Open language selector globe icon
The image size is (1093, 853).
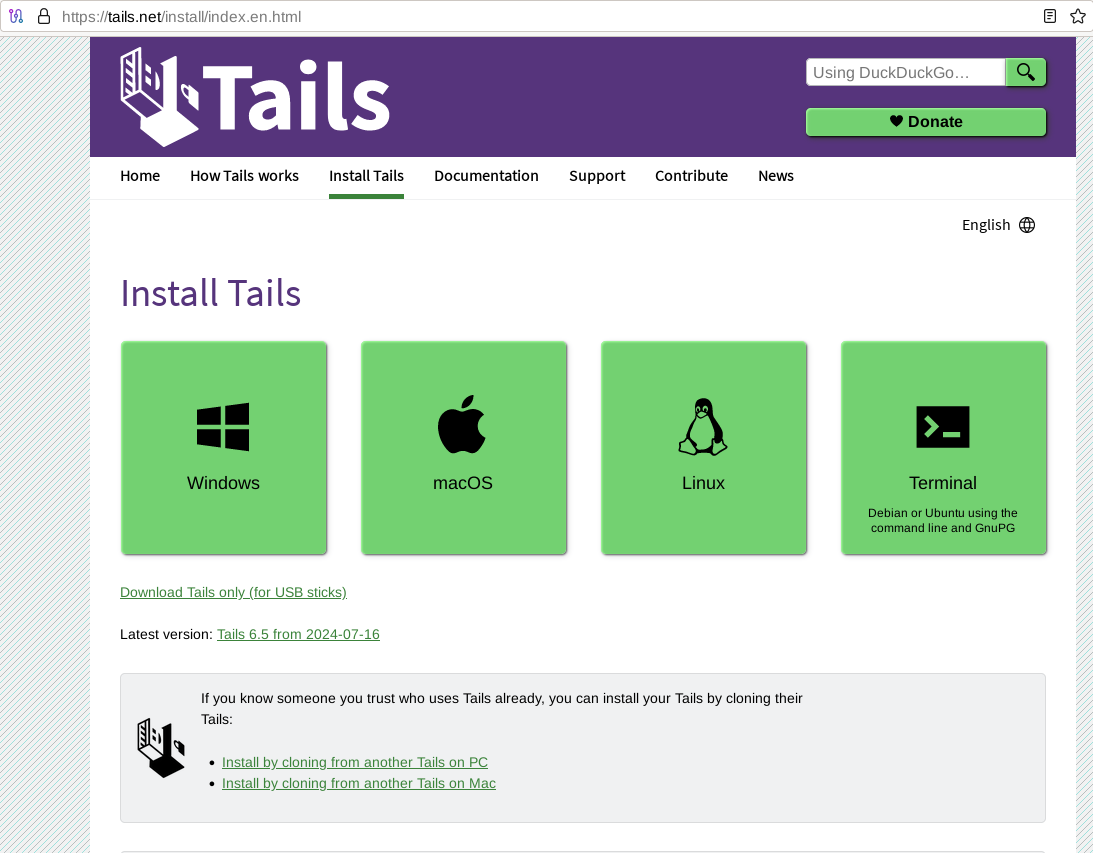click(1027, 225)
